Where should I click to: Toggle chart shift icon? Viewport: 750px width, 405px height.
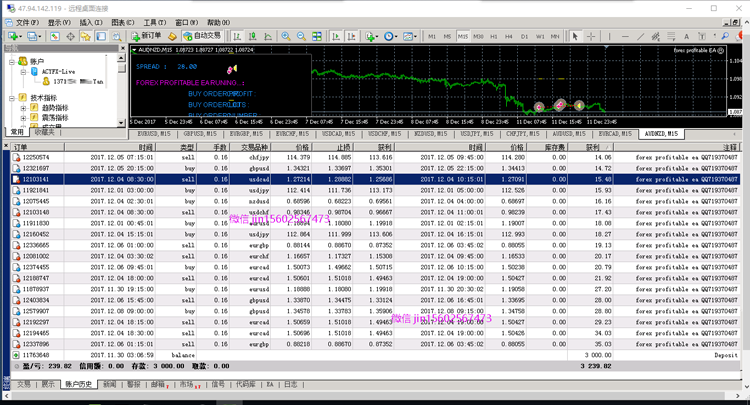pos(352,36)
